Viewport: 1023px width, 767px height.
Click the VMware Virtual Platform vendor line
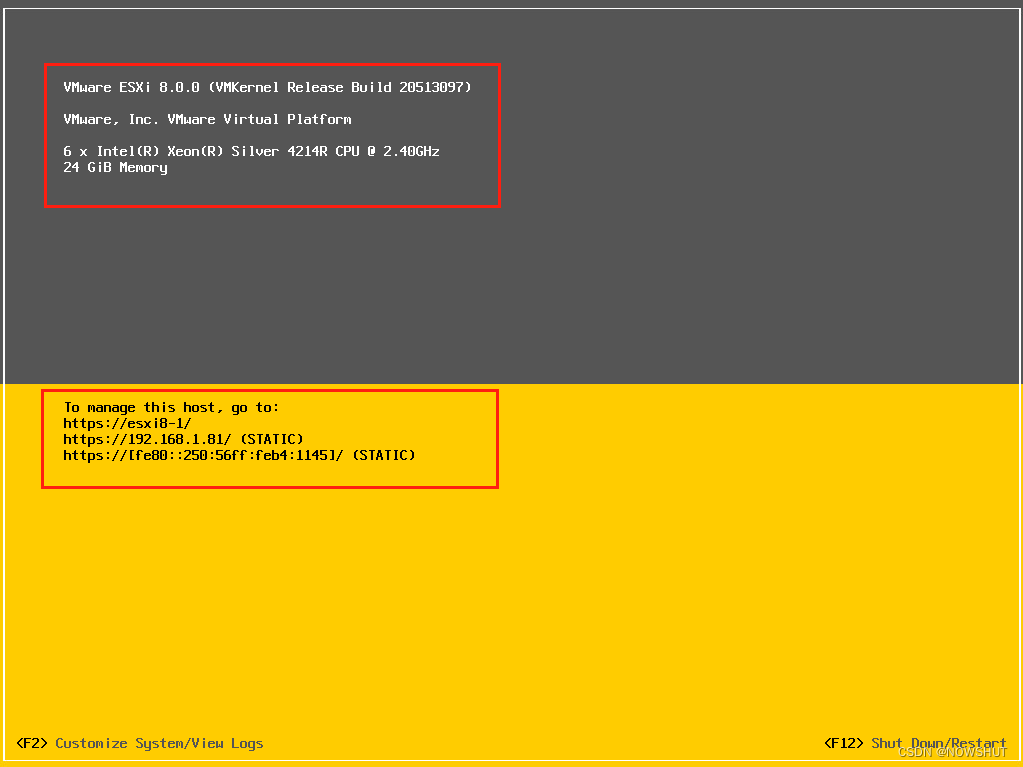pyautogui.click(x=207, y=119)
